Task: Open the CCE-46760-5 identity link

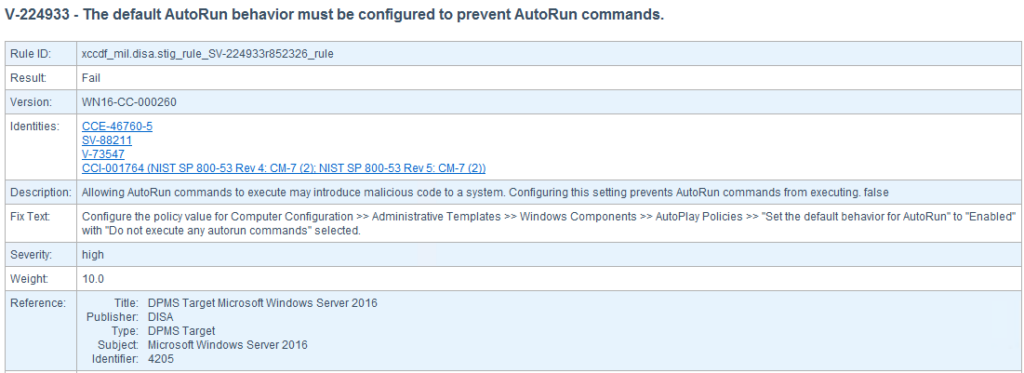Action: pyautogui.click(x=117, y=126)
